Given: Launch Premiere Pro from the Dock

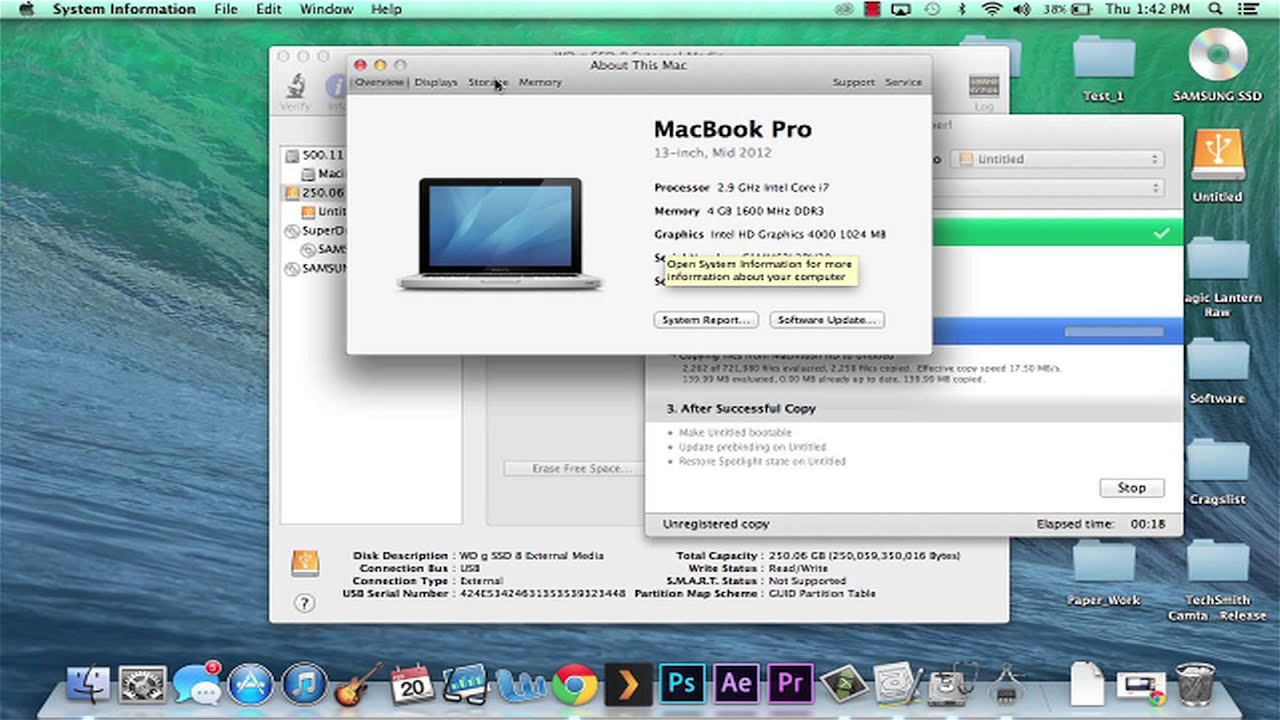Looking at the screenshot, I should click(x=790, y=684).
